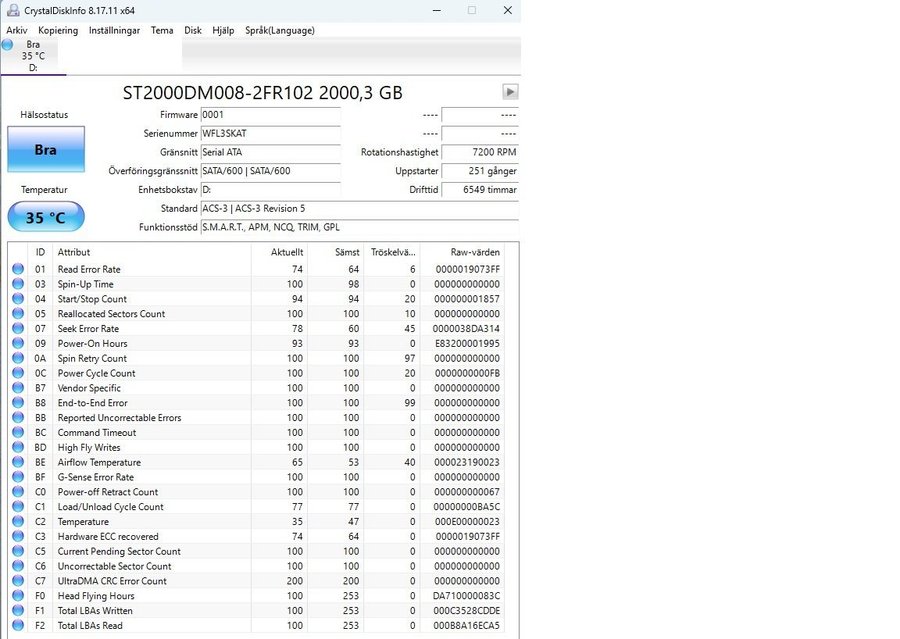Click the Standard field ACS-3 Revision 5
The height and width of the screenshot is (639, 900).
[359, 208]
